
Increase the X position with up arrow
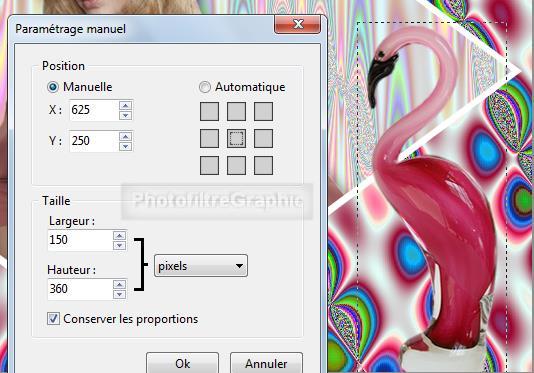pos(126,106)
